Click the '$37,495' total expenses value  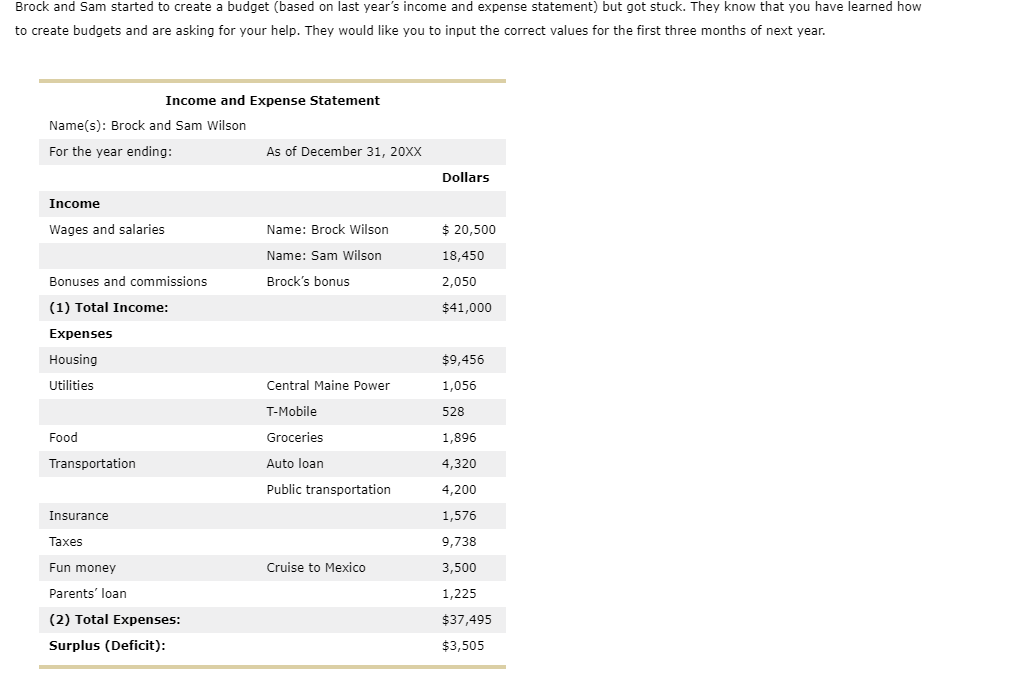tap(467, 619)
